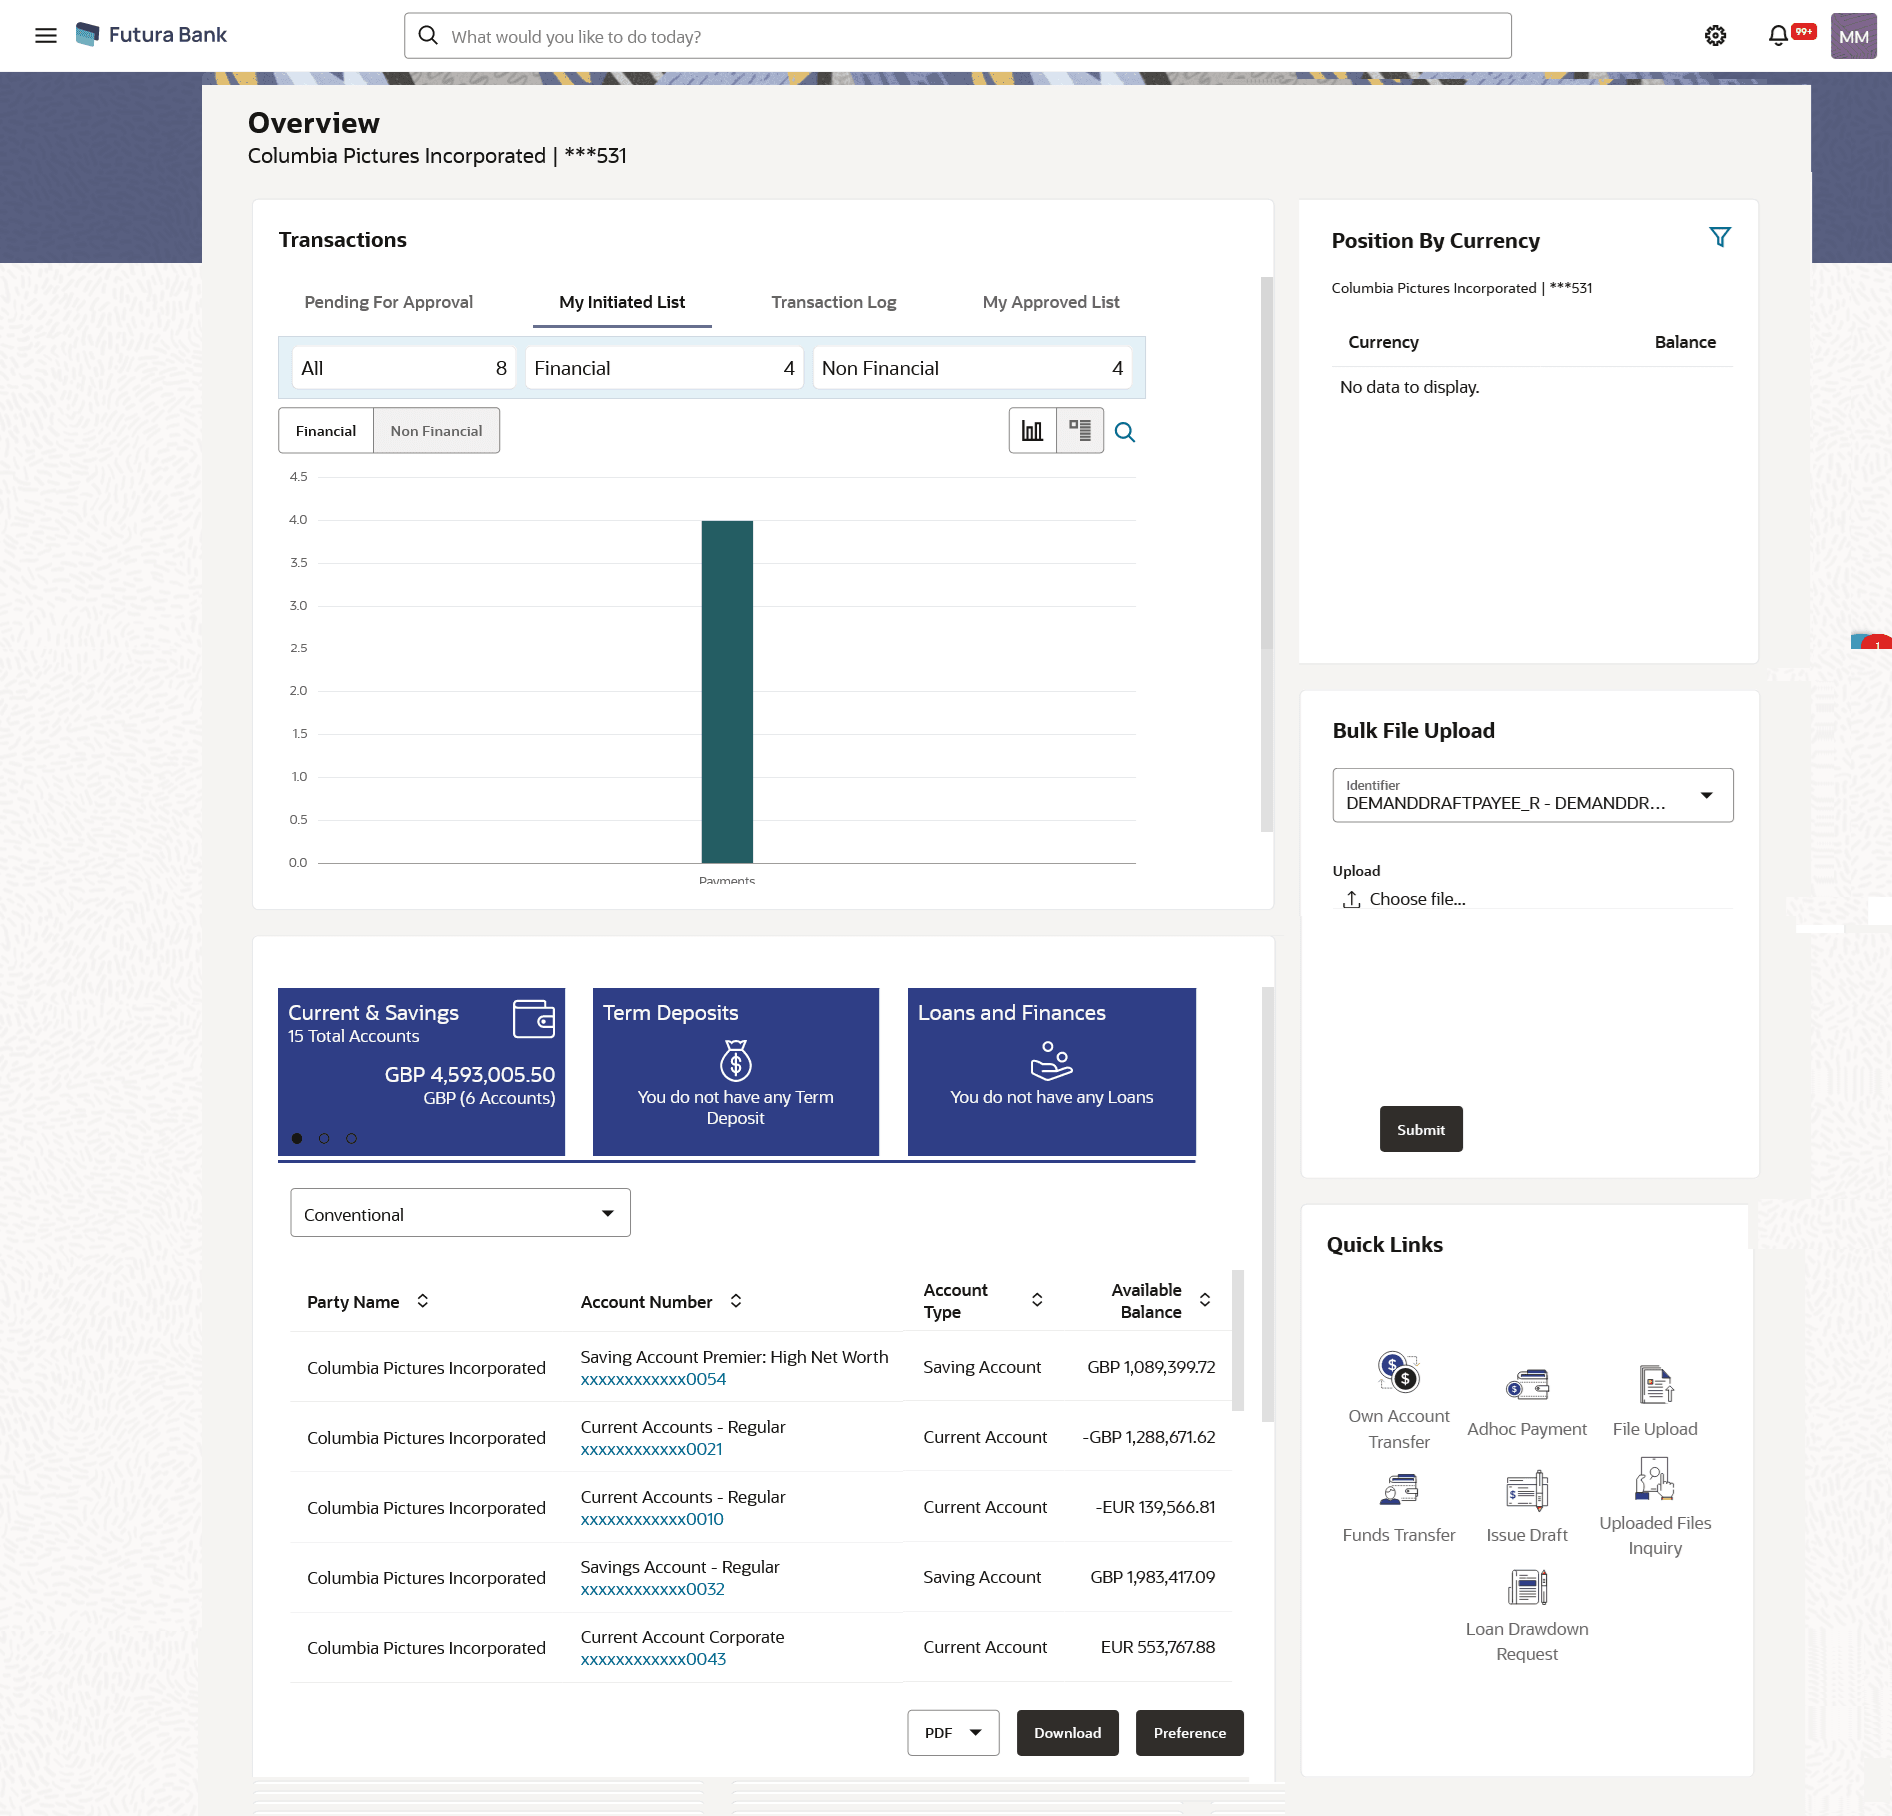Viewport: 1892px width, 1816px height.
Task: Open Uploaded Files Inquiry quick link
Action: [1655, 1507]
